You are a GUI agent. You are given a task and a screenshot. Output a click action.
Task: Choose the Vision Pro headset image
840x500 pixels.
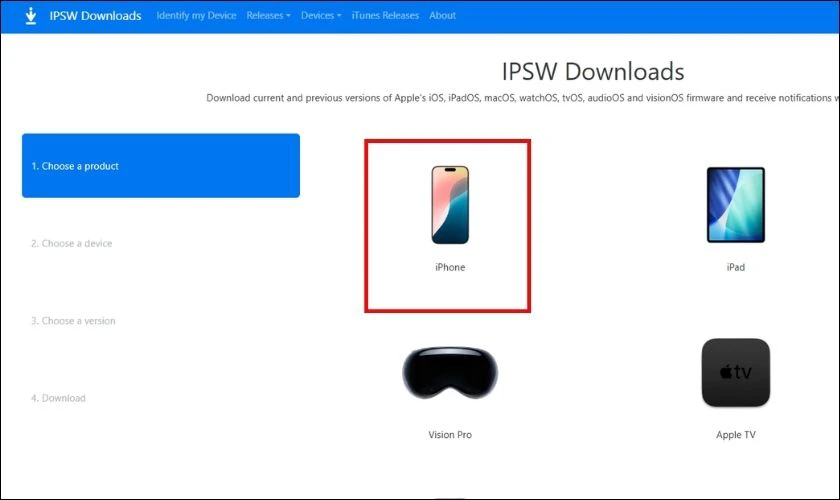point(450,373)
